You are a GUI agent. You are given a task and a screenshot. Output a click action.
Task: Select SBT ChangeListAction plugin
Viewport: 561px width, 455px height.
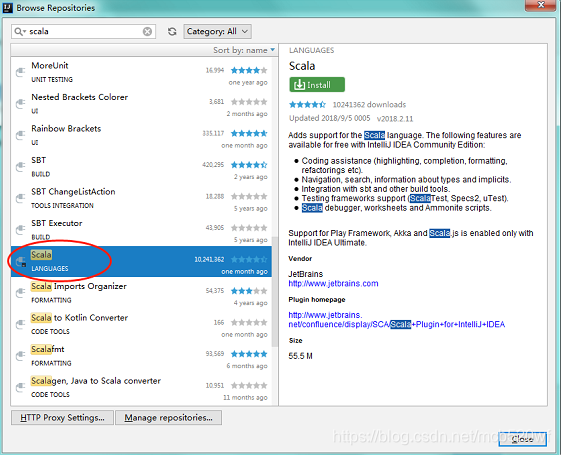141,199
